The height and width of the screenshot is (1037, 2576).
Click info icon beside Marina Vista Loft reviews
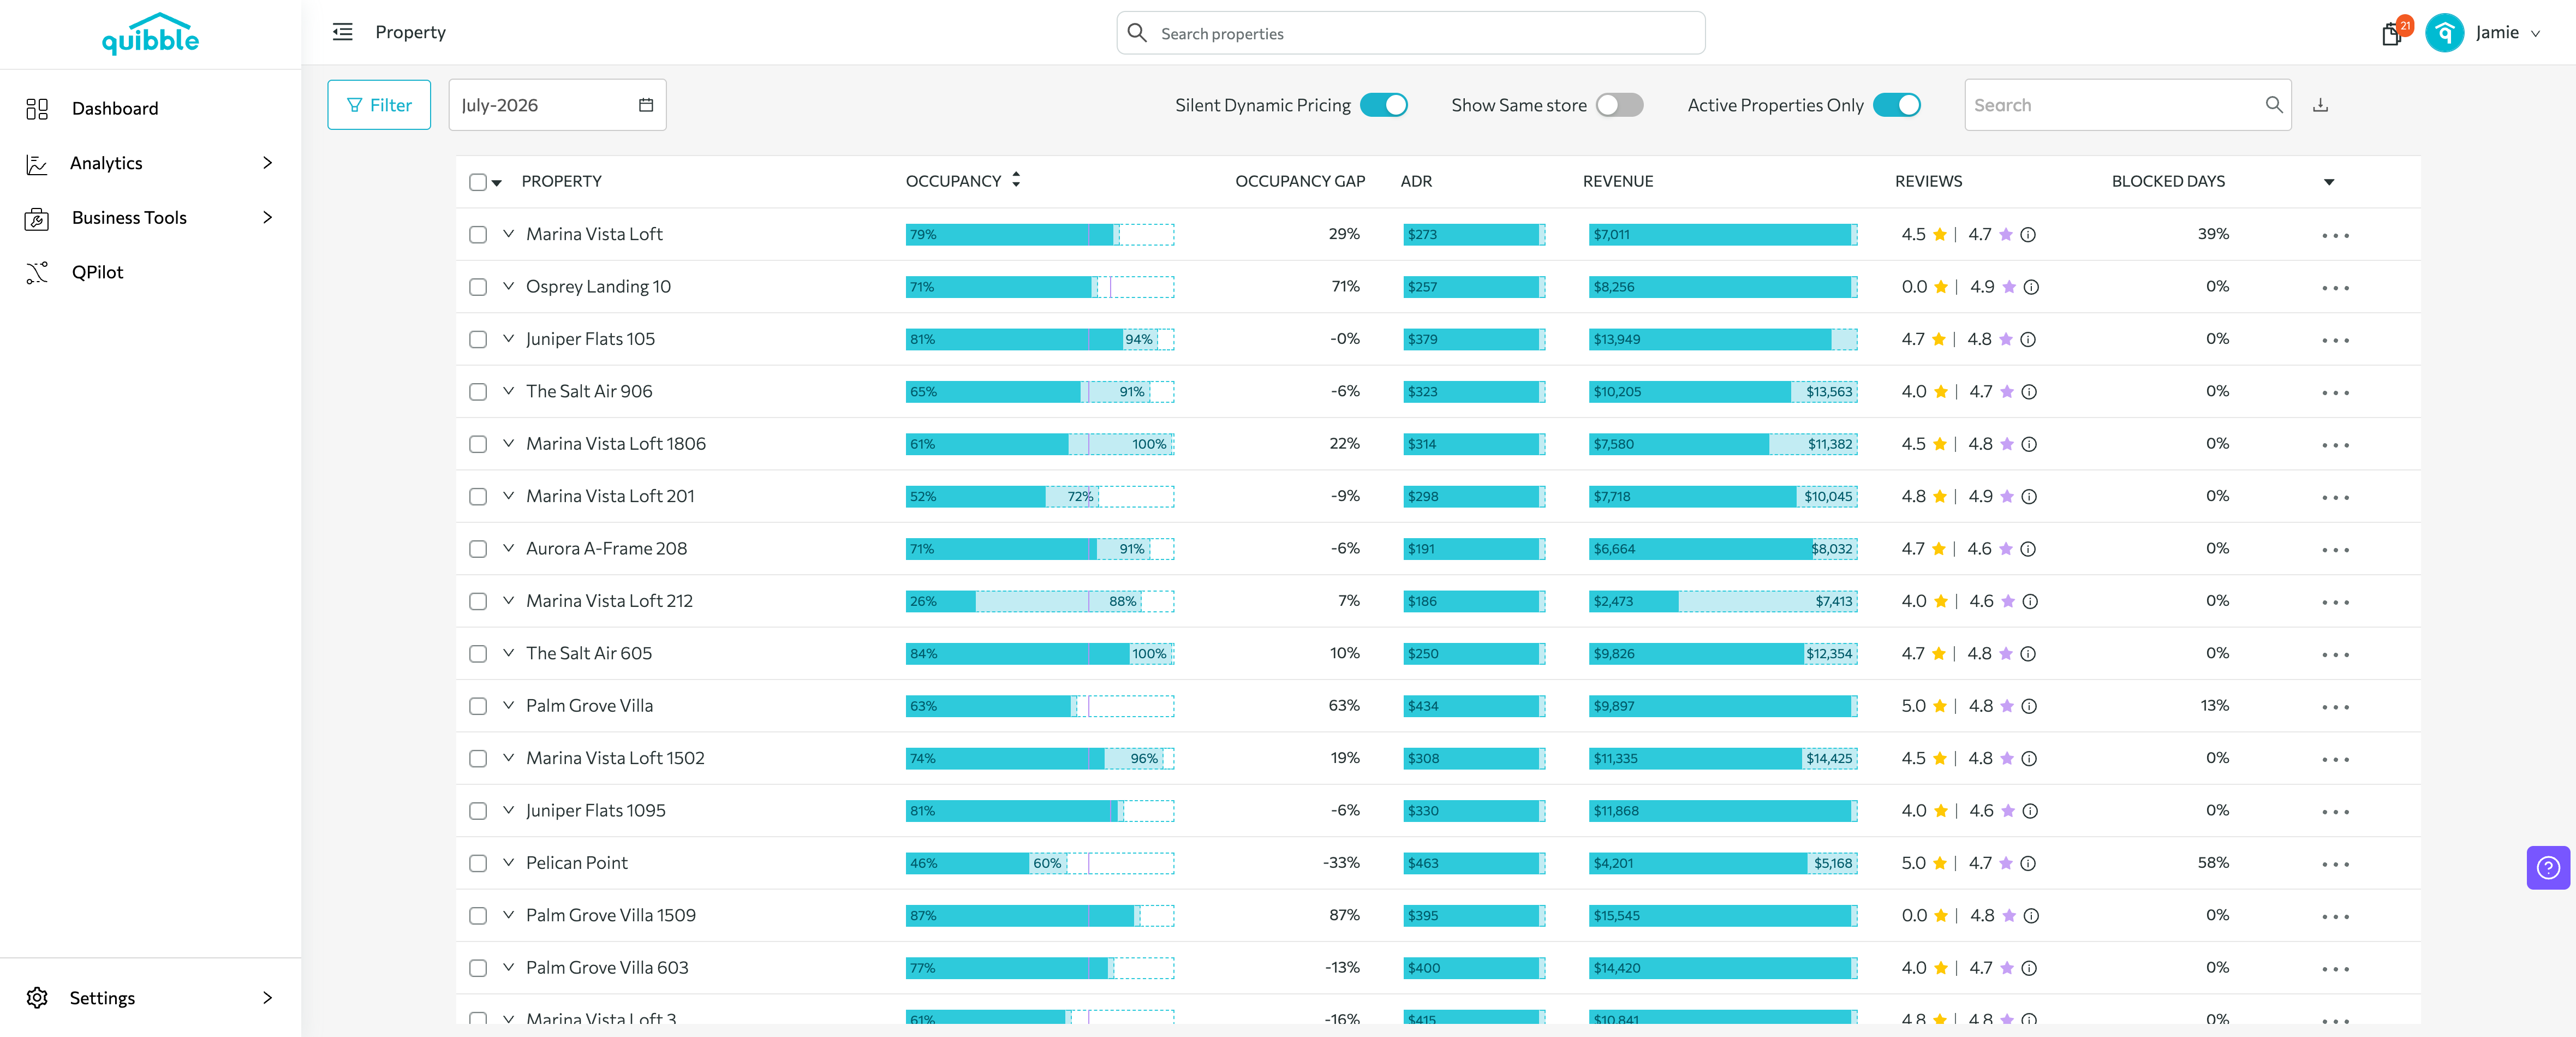(x=2028, y=235)
